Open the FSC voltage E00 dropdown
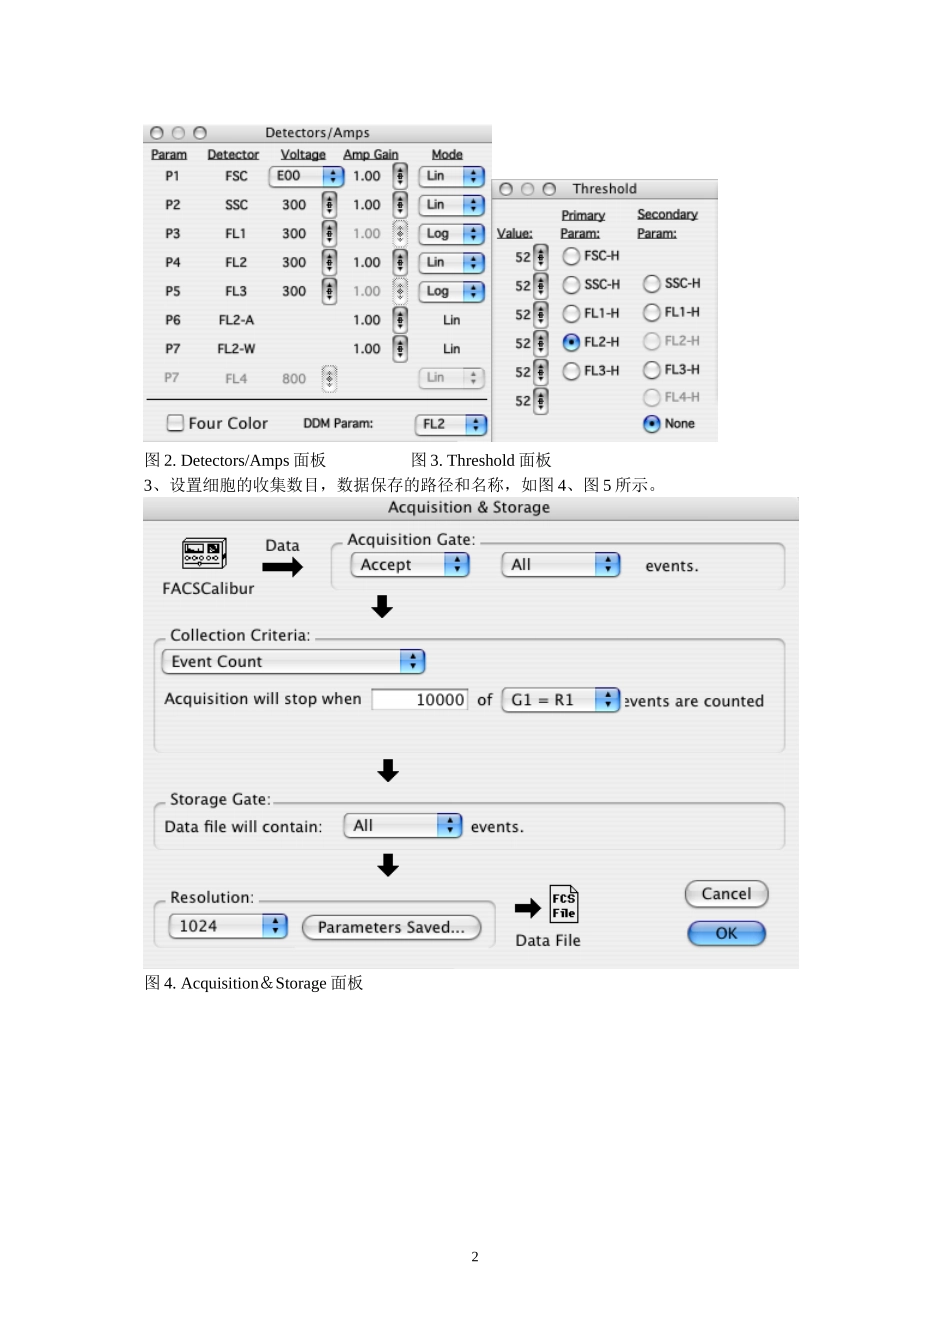 pyautogui.click(x=307, y=176)
